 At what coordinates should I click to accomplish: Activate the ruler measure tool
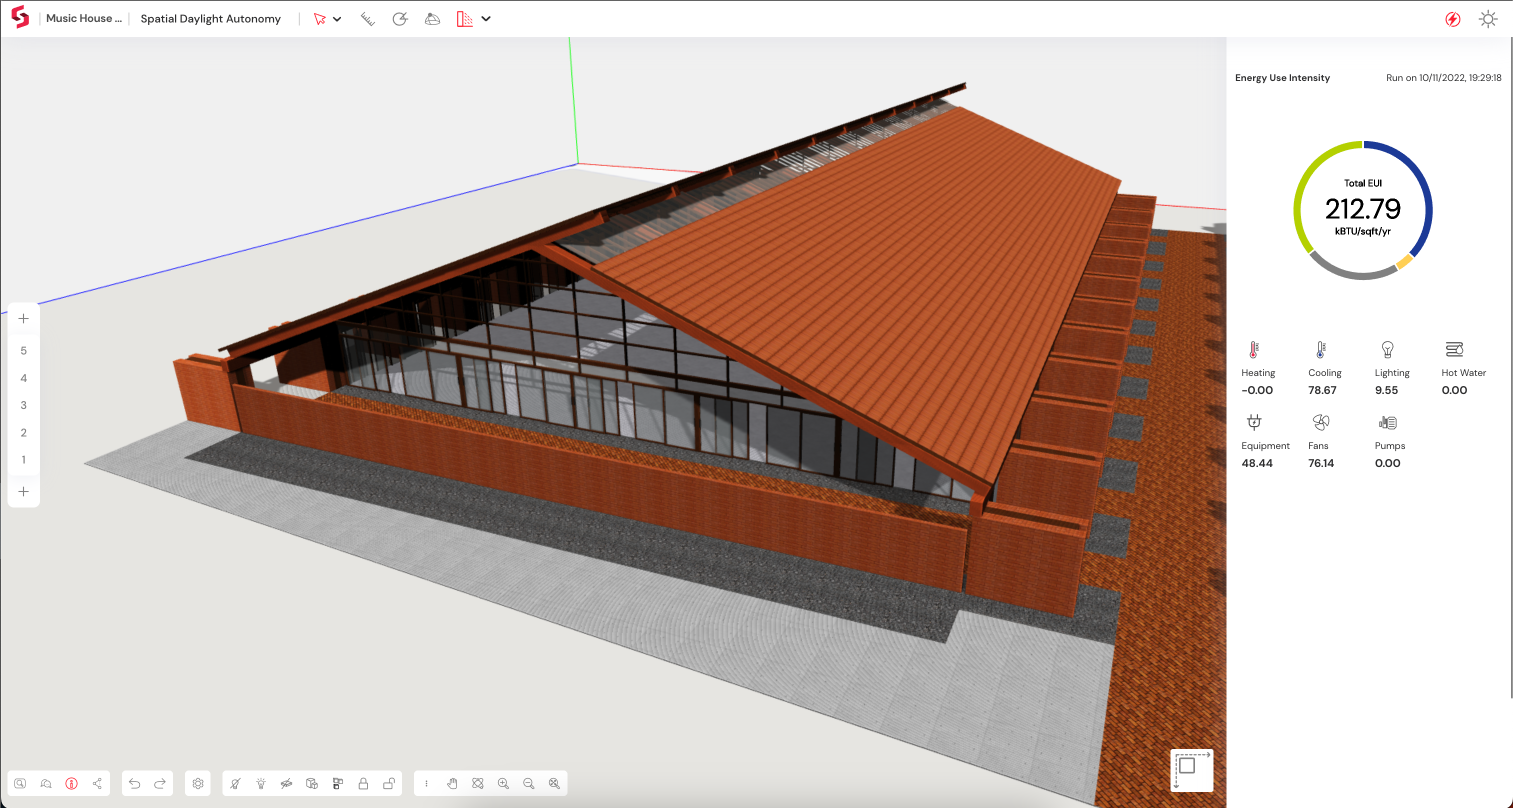tap(368, 19)
